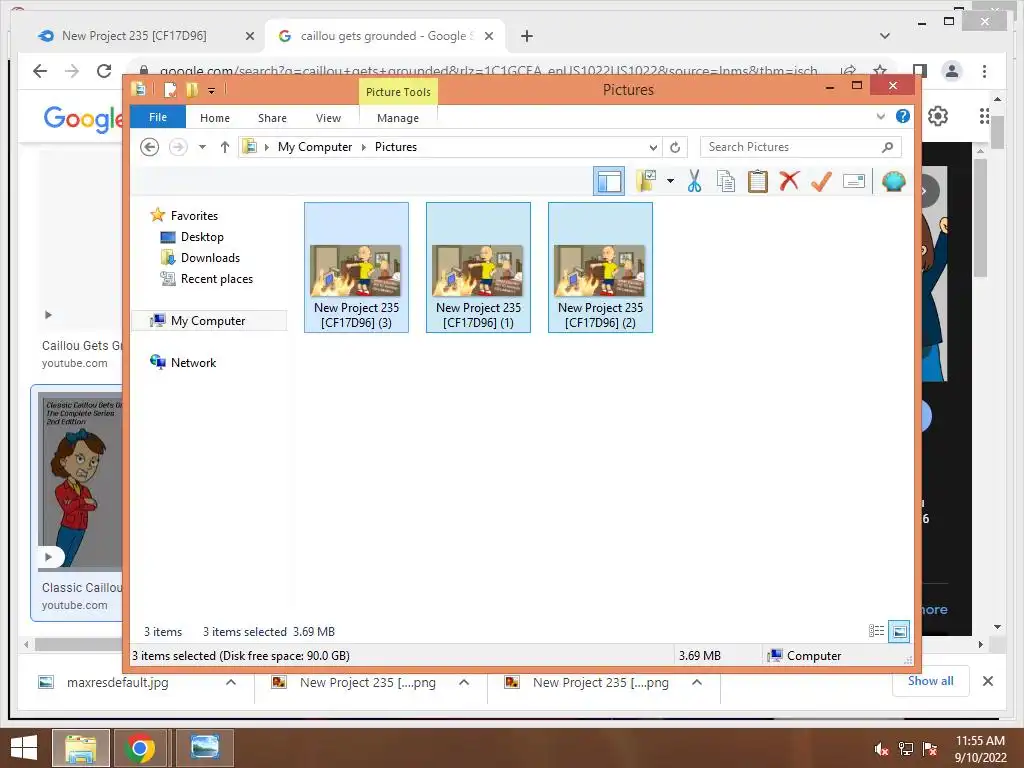1024x768 pixels.
Task: Expand the address bar history dropdown
Action: [x=653, y=147]
